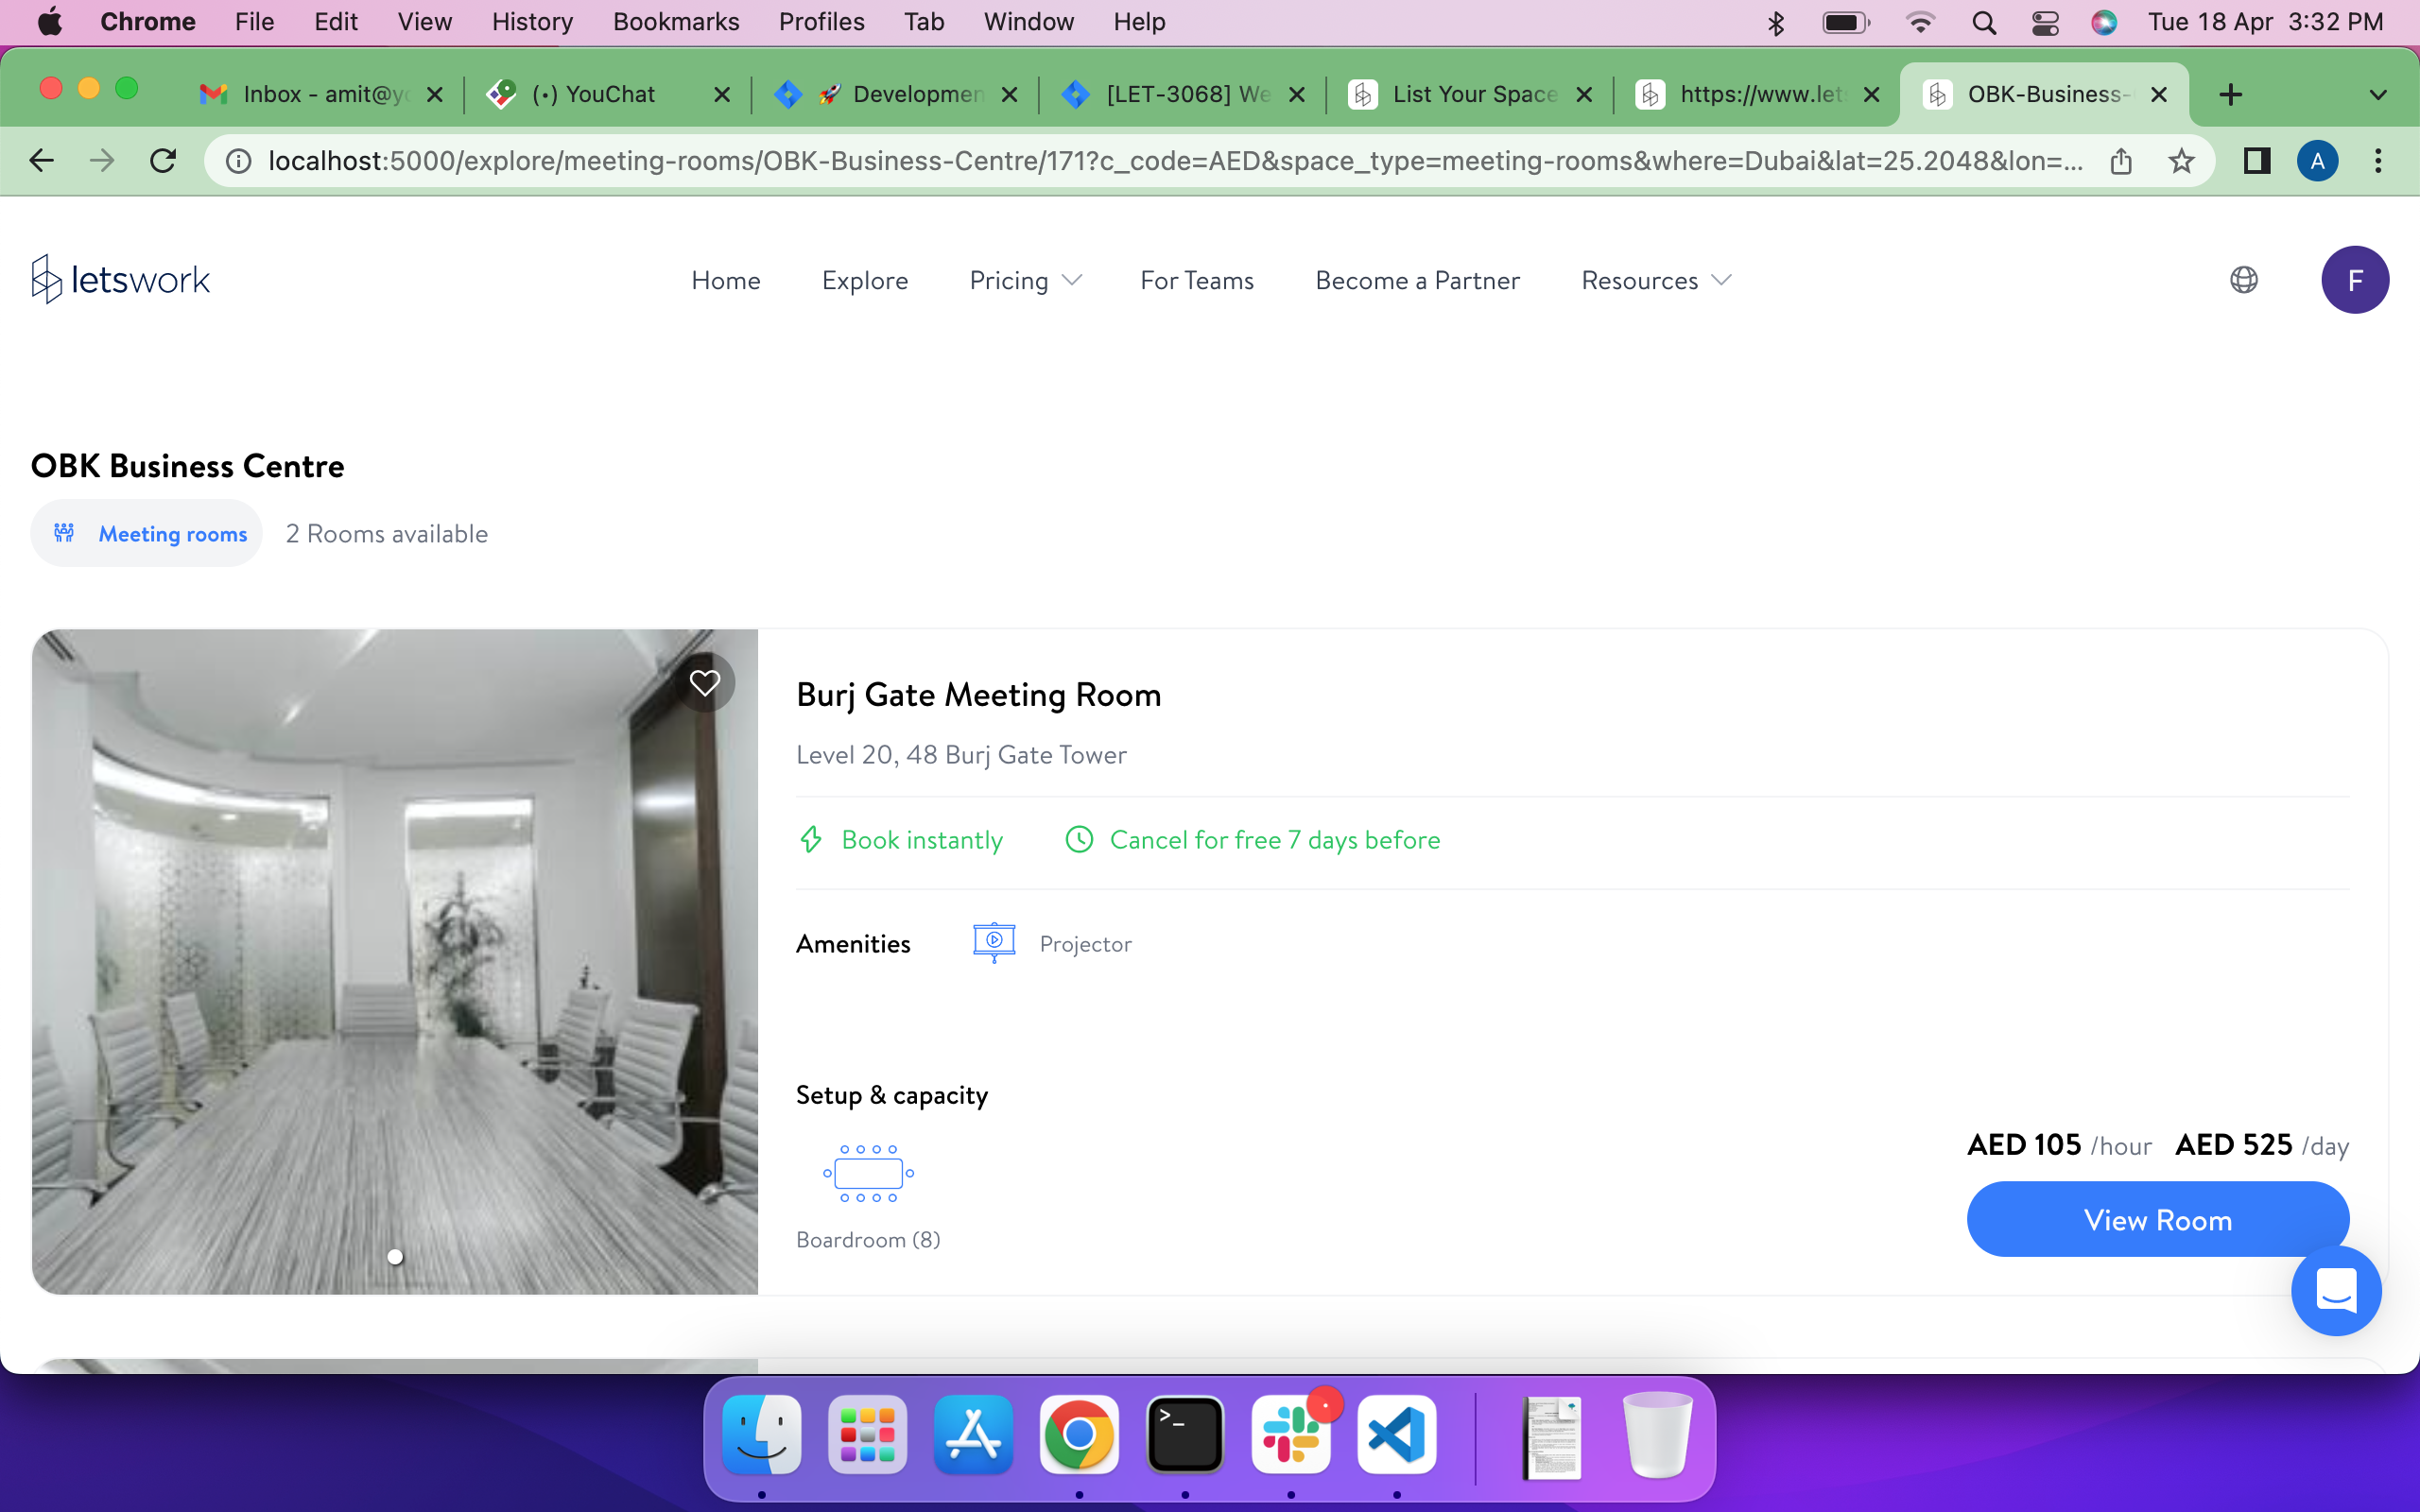Close the Development tab

[1010, 94]
